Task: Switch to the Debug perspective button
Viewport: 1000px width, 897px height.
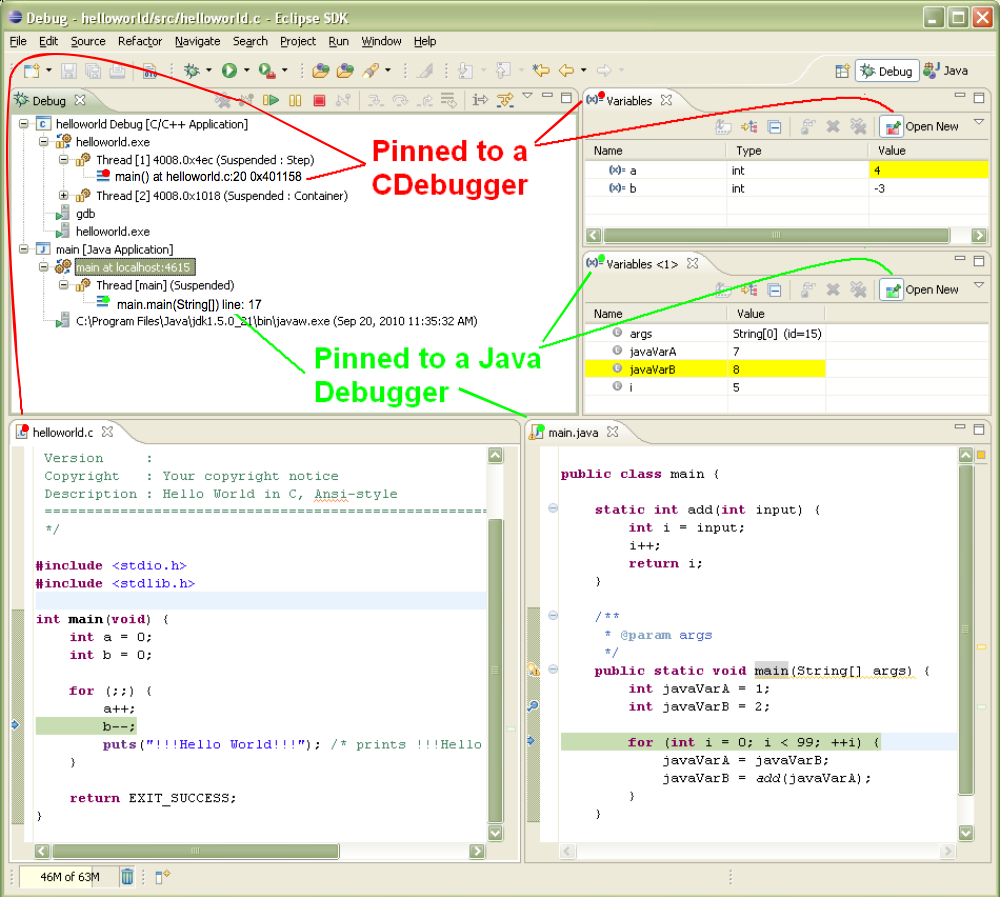Action: (887, 71)
